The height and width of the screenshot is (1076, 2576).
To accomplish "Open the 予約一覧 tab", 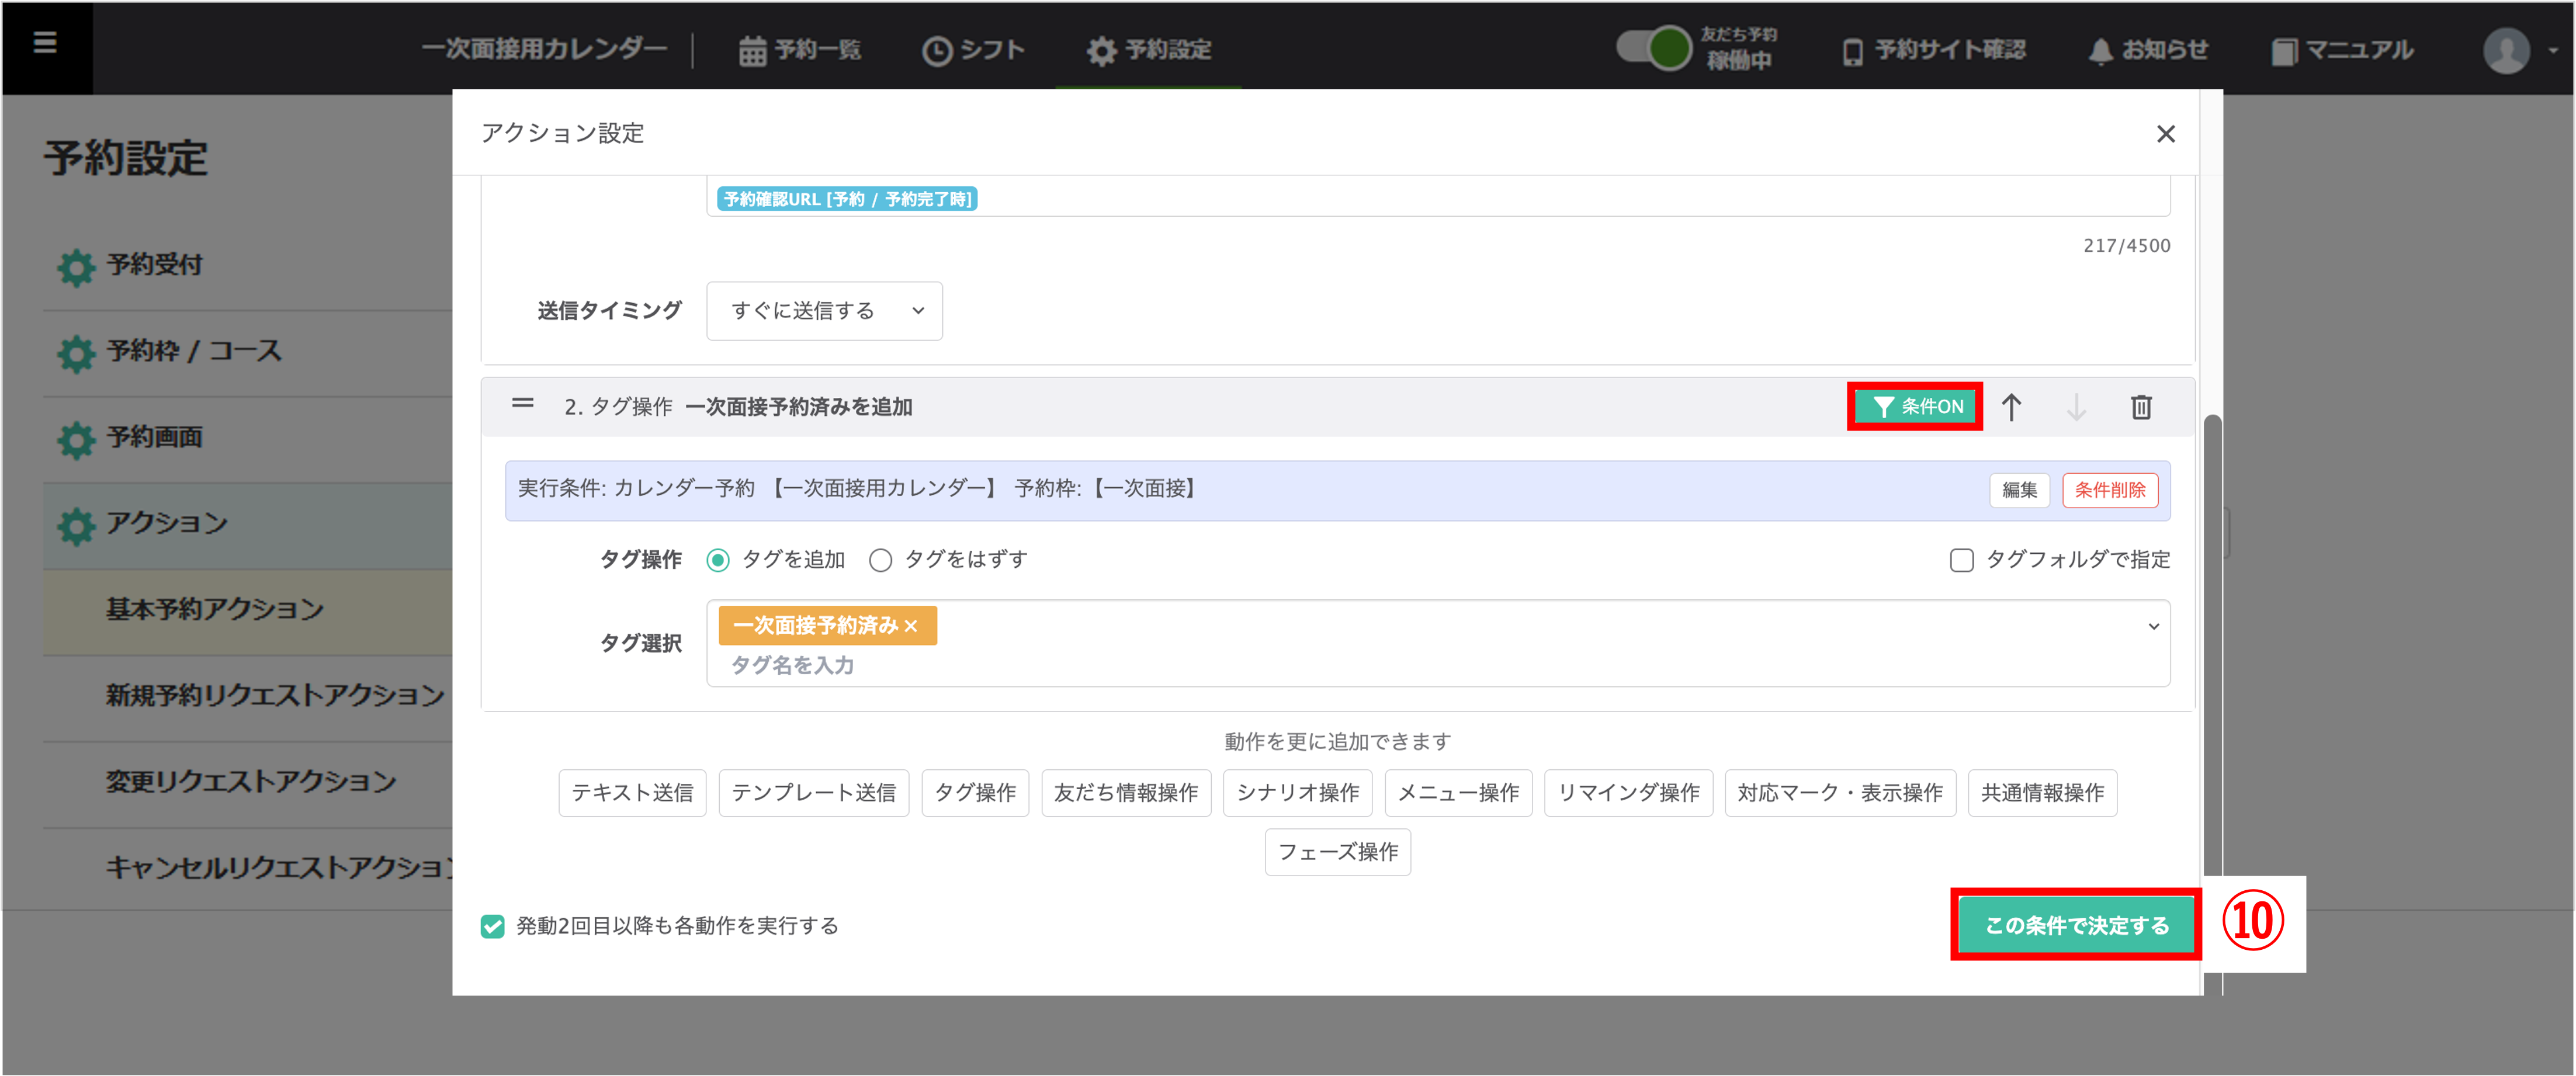I will point(800,50).
